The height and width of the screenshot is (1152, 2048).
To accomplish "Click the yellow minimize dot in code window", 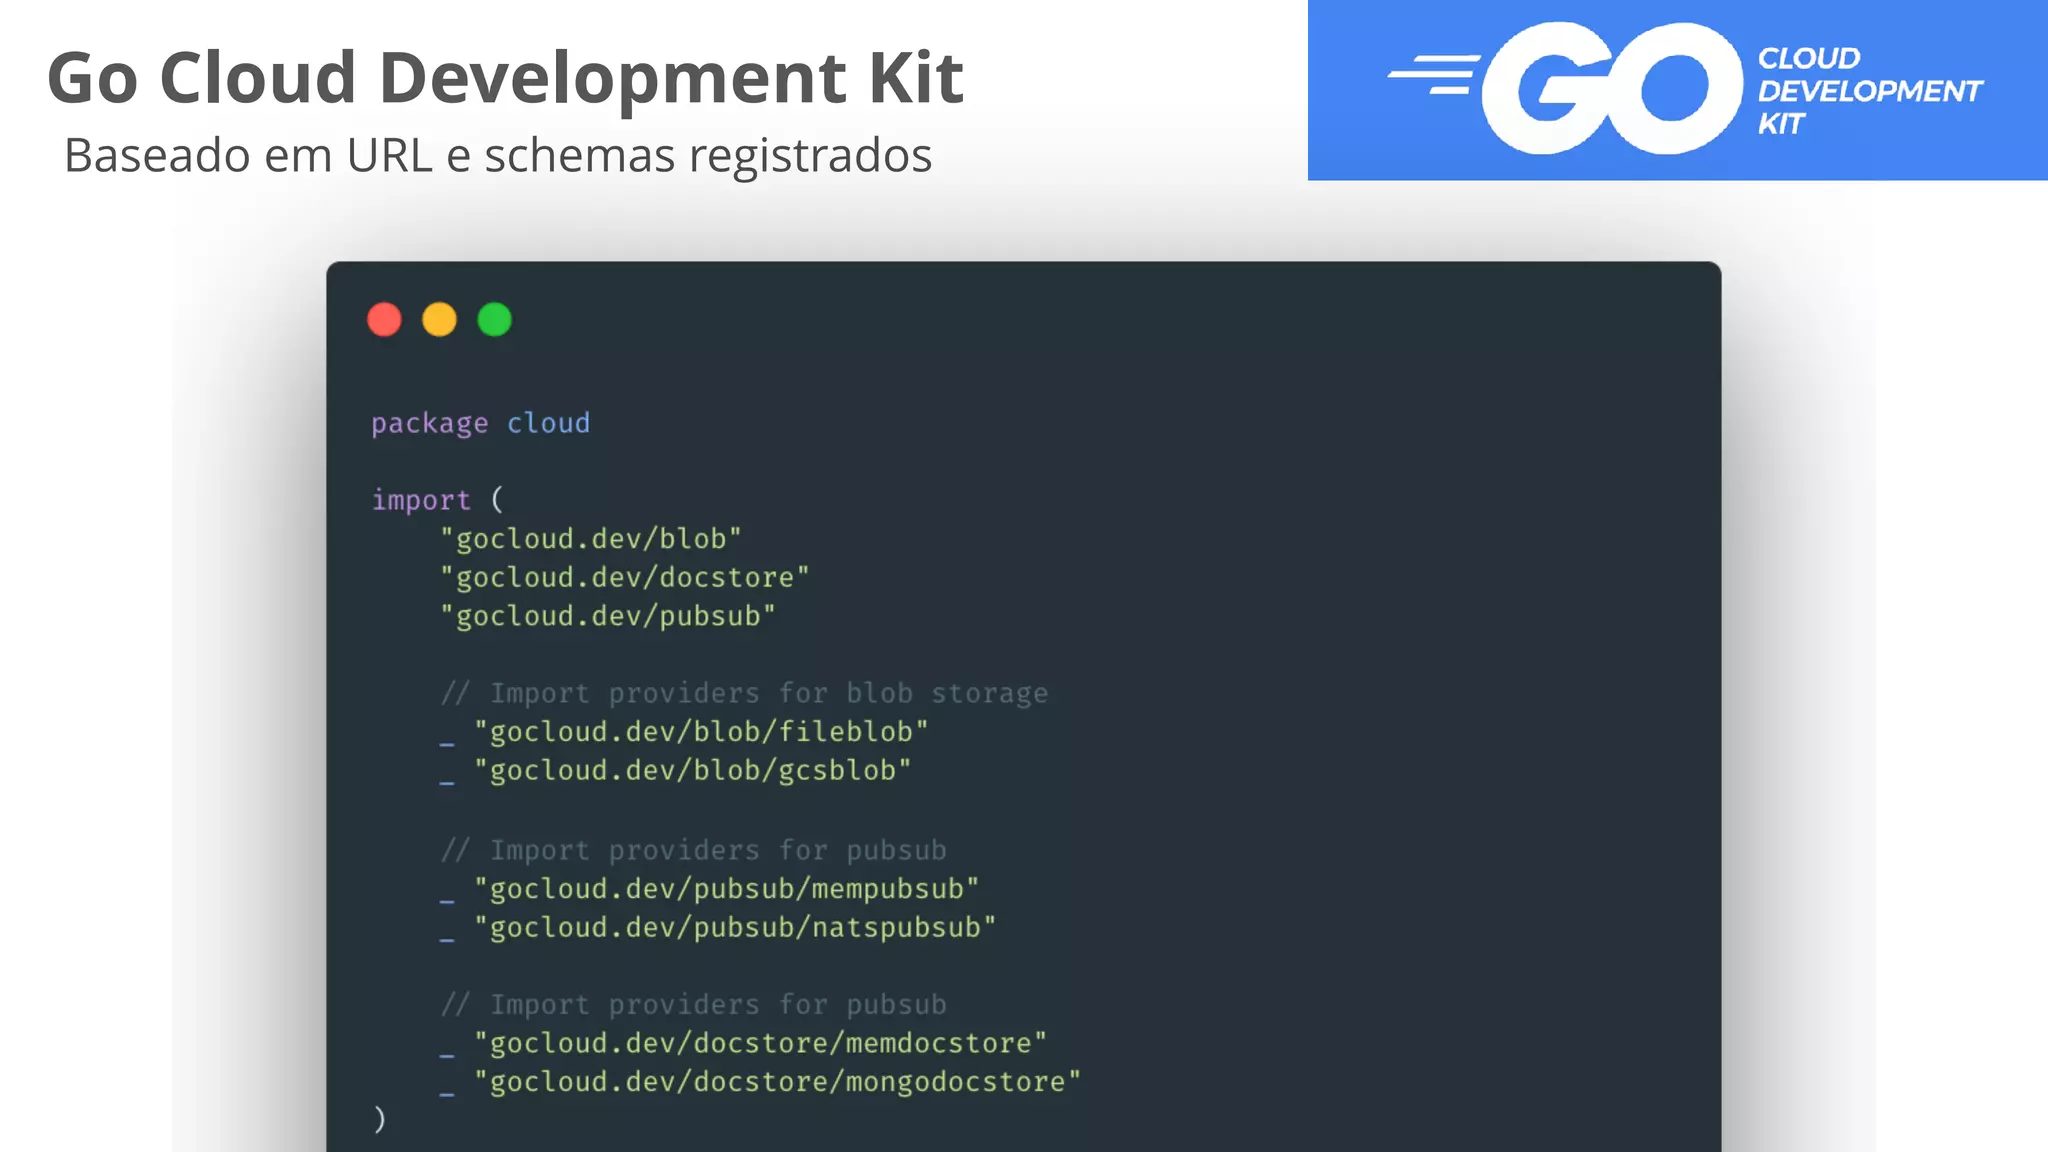I will point(439,320).
